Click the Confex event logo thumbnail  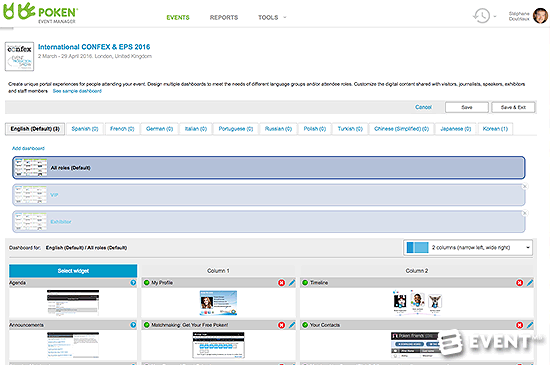(x=19, y=56)
